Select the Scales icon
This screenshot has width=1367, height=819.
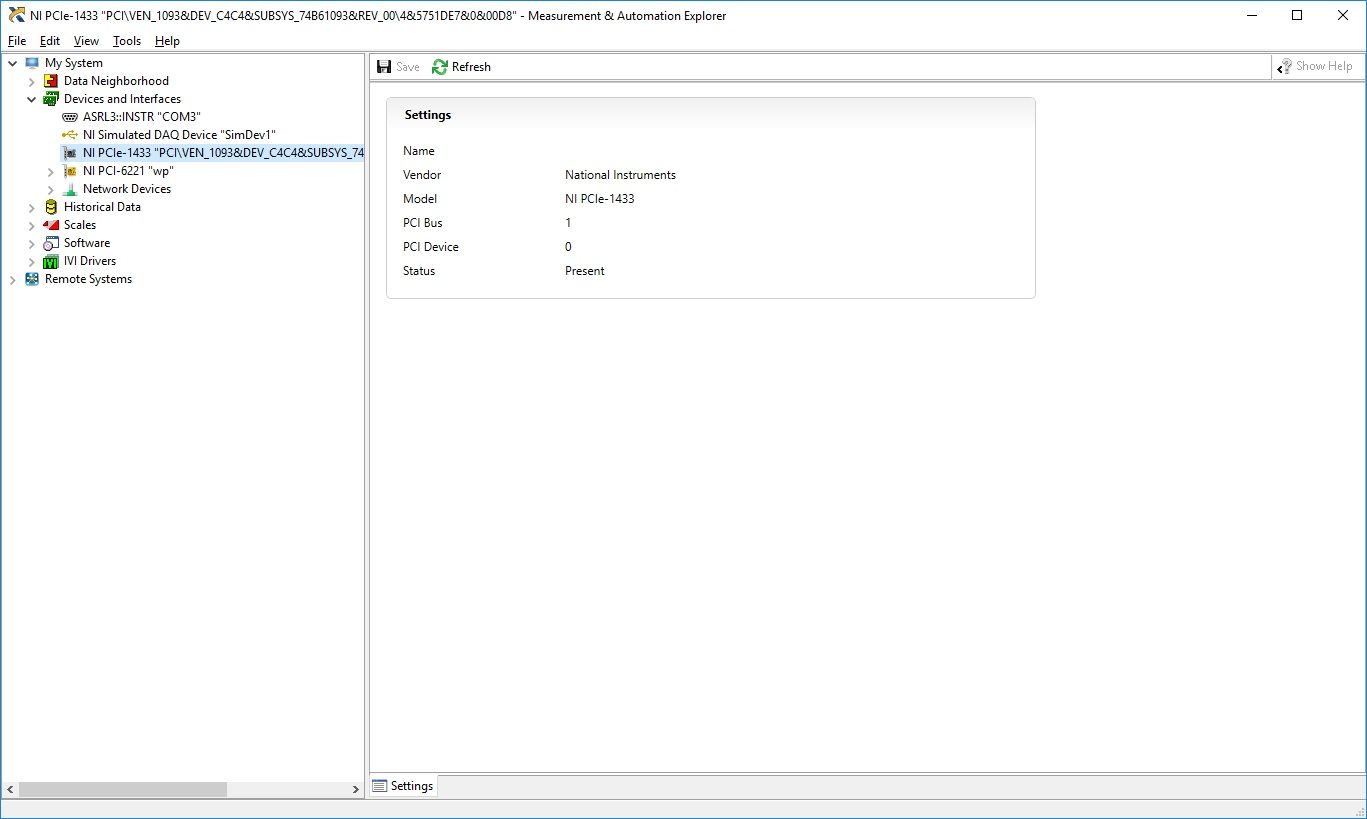[x=51, y=224]
